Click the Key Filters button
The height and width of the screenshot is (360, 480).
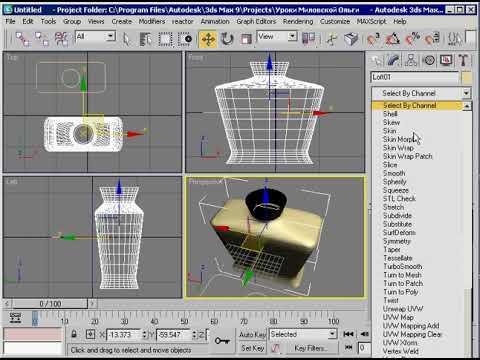[x=310, y=348]
